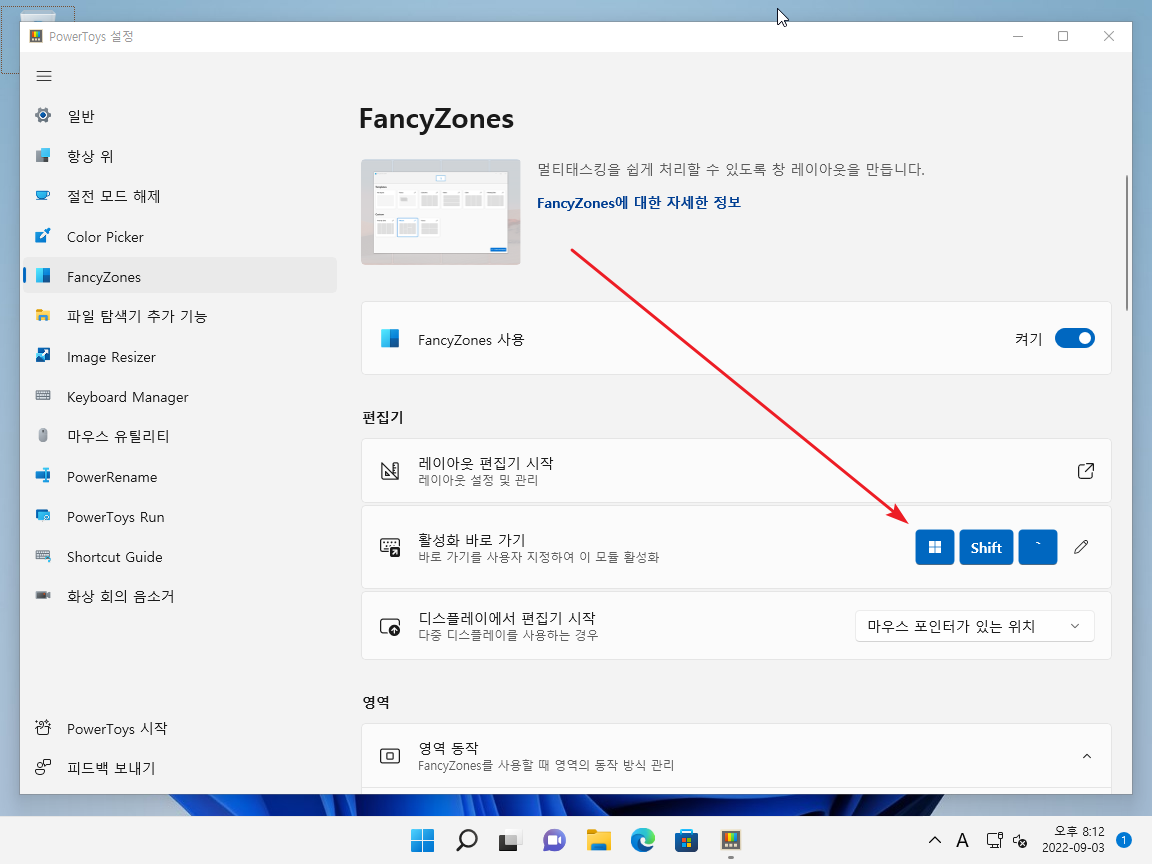Open the hamburger navigation menu

click(x=44, y=76)
